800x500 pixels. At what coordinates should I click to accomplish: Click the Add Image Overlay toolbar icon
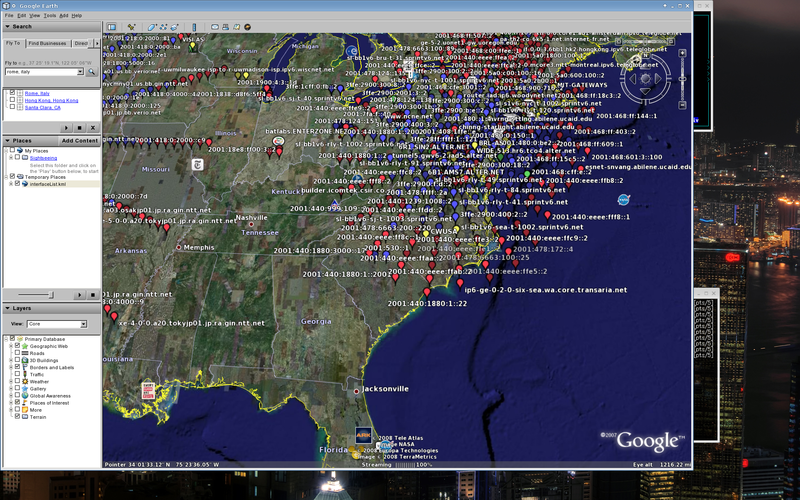click(x=174, y=27)
